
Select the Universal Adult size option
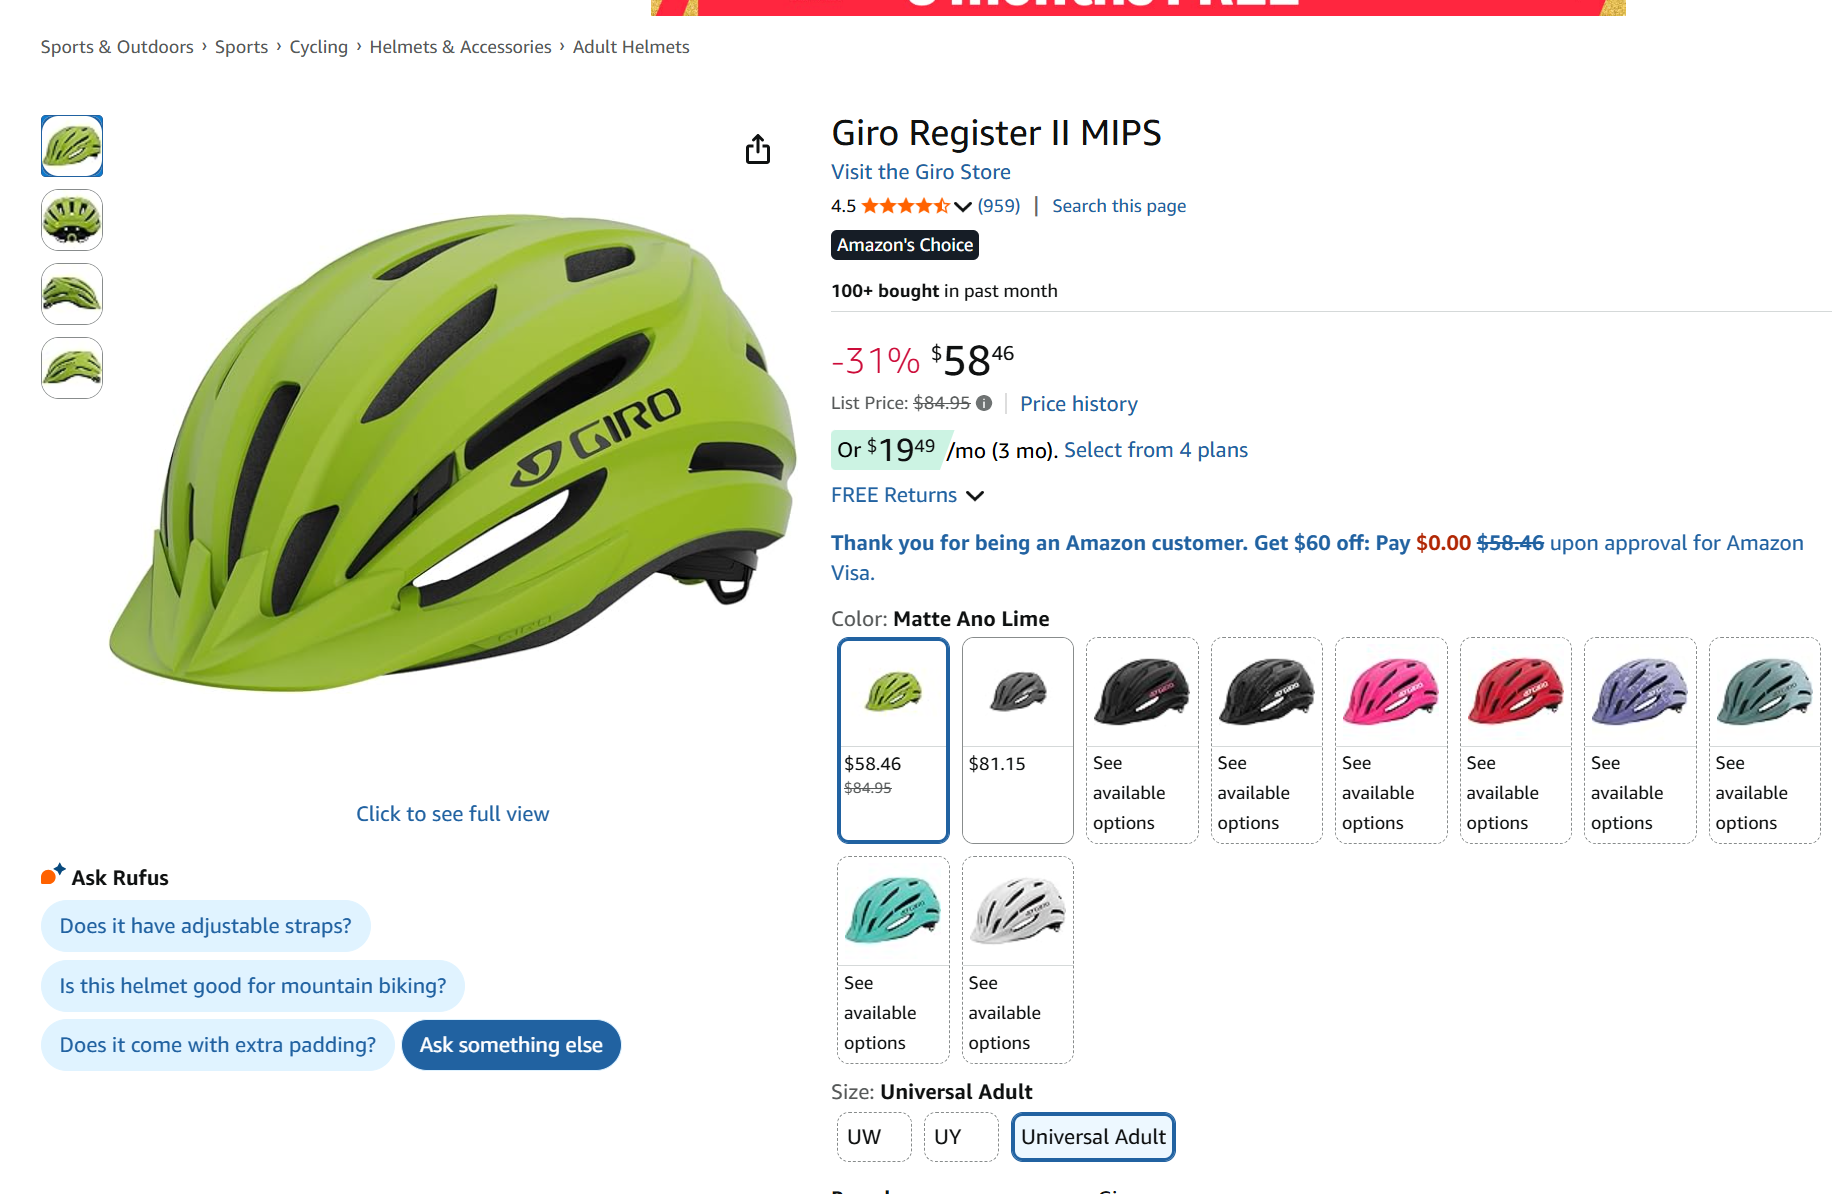coord(1093,1137)
